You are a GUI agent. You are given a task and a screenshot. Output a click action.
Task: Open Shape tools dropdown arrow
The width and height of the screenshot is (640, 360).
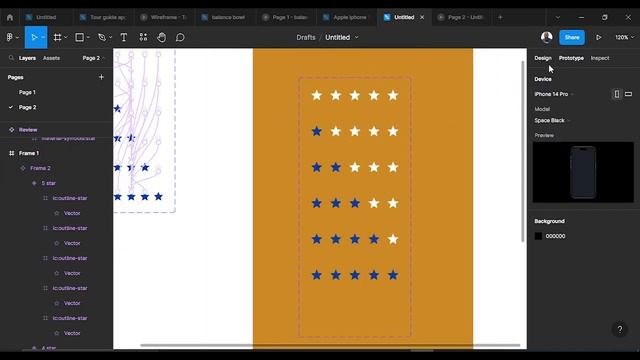pyautogui.click(x=88, y=37)
